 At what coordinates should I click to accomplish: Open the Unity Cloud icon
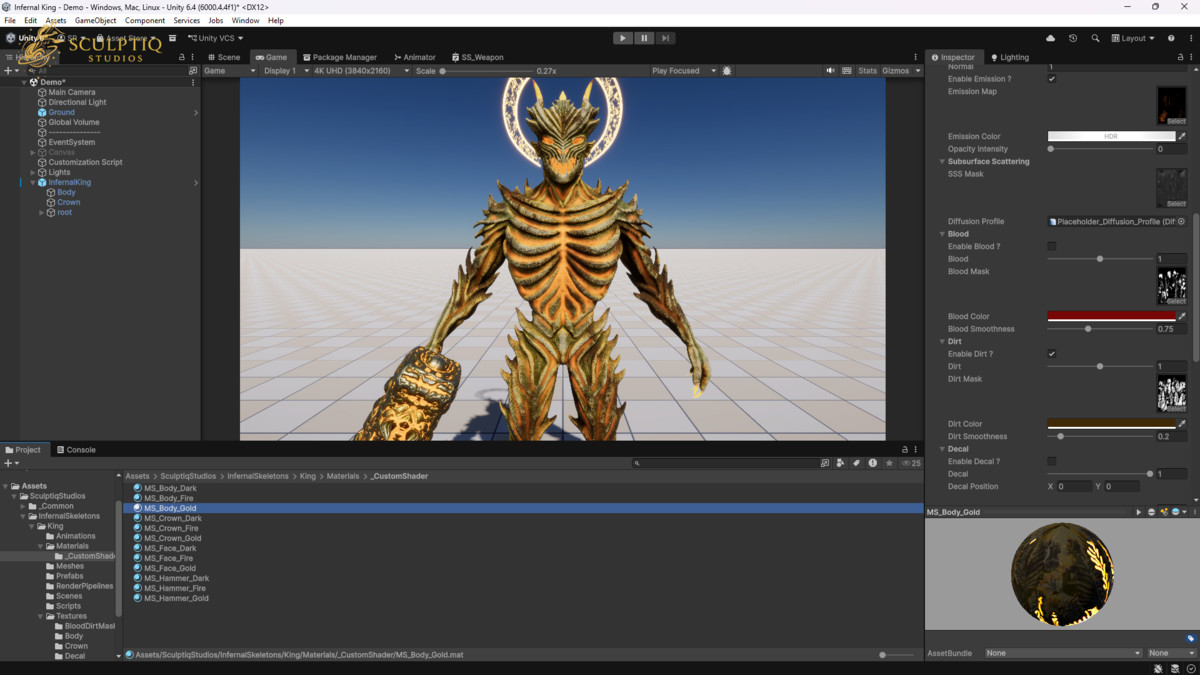[x=1050, y=38]
